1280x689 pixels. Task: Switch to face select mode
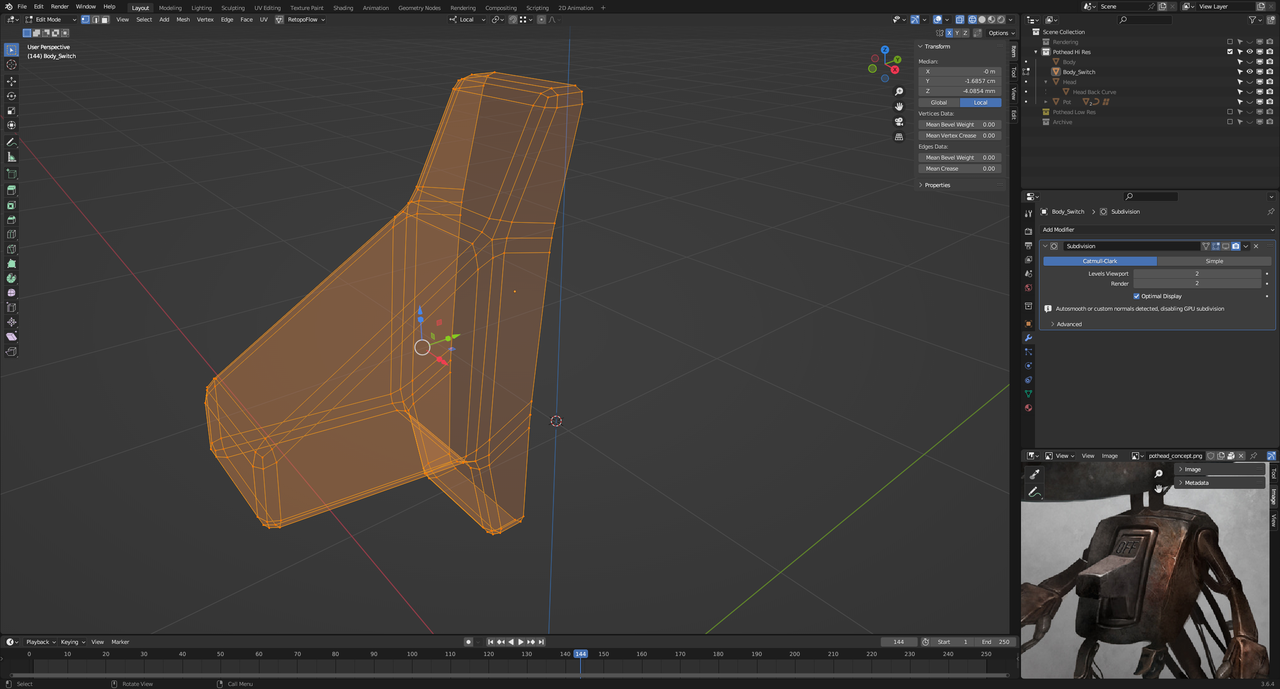click(x=105, y=20)
